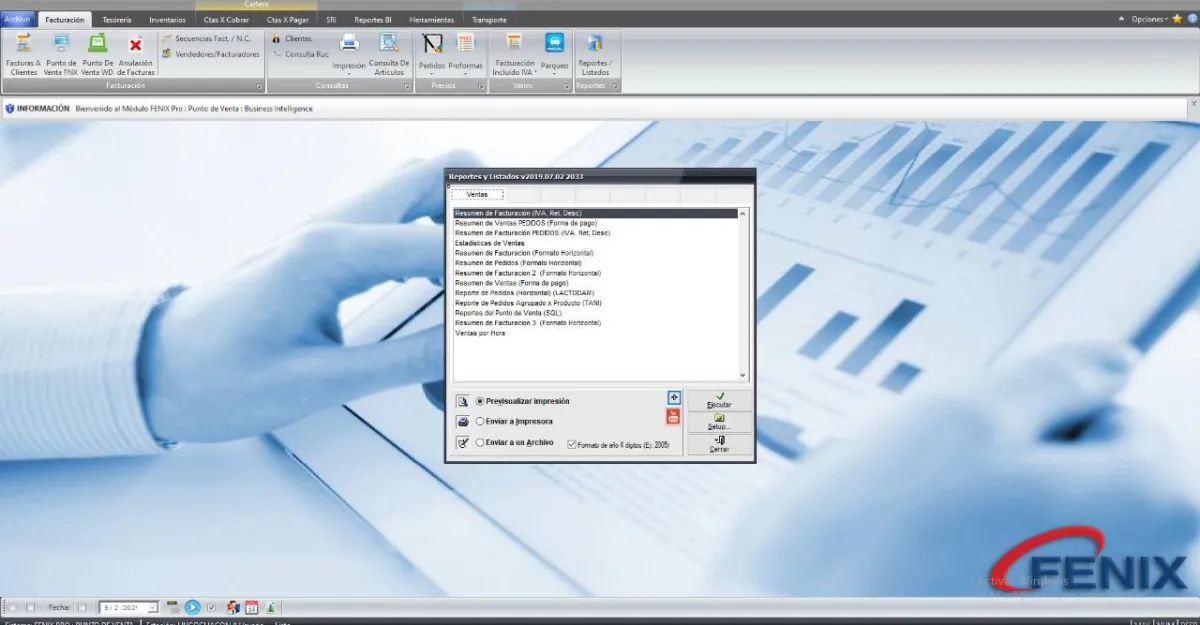1200x625 pixels.
Task: Click report list scrollbar up arrow
Action: click(x=743, y=213)
